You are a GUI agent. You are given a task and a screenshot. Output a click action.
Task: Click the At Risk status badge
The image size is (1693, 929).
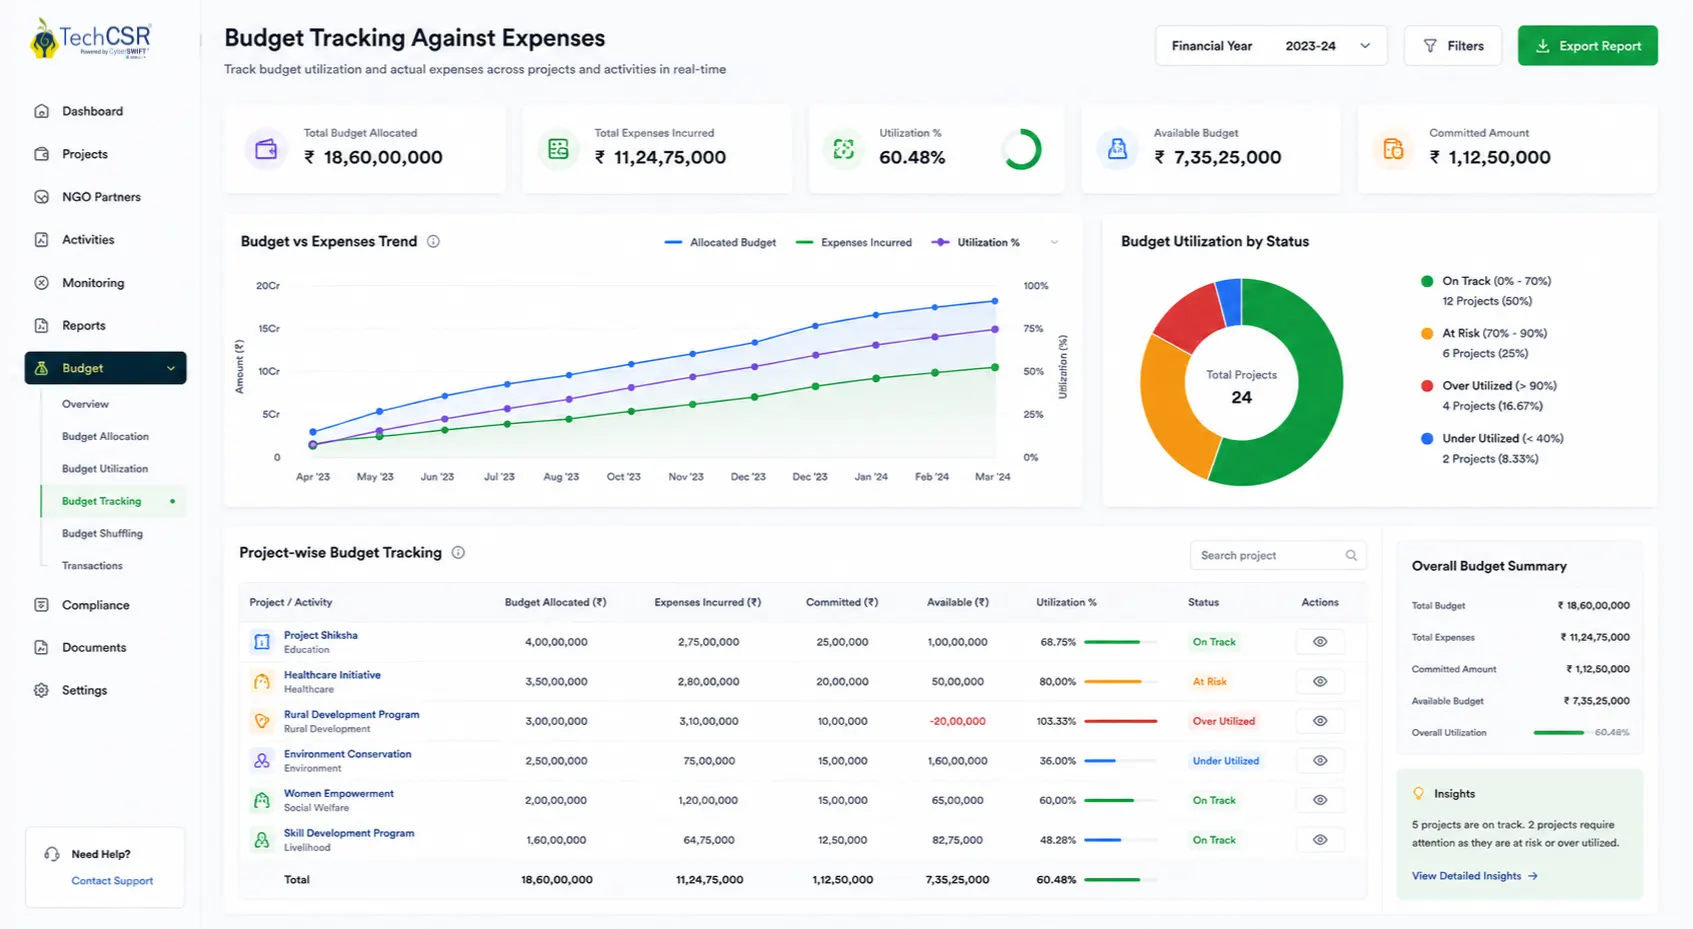[1209, 682]
